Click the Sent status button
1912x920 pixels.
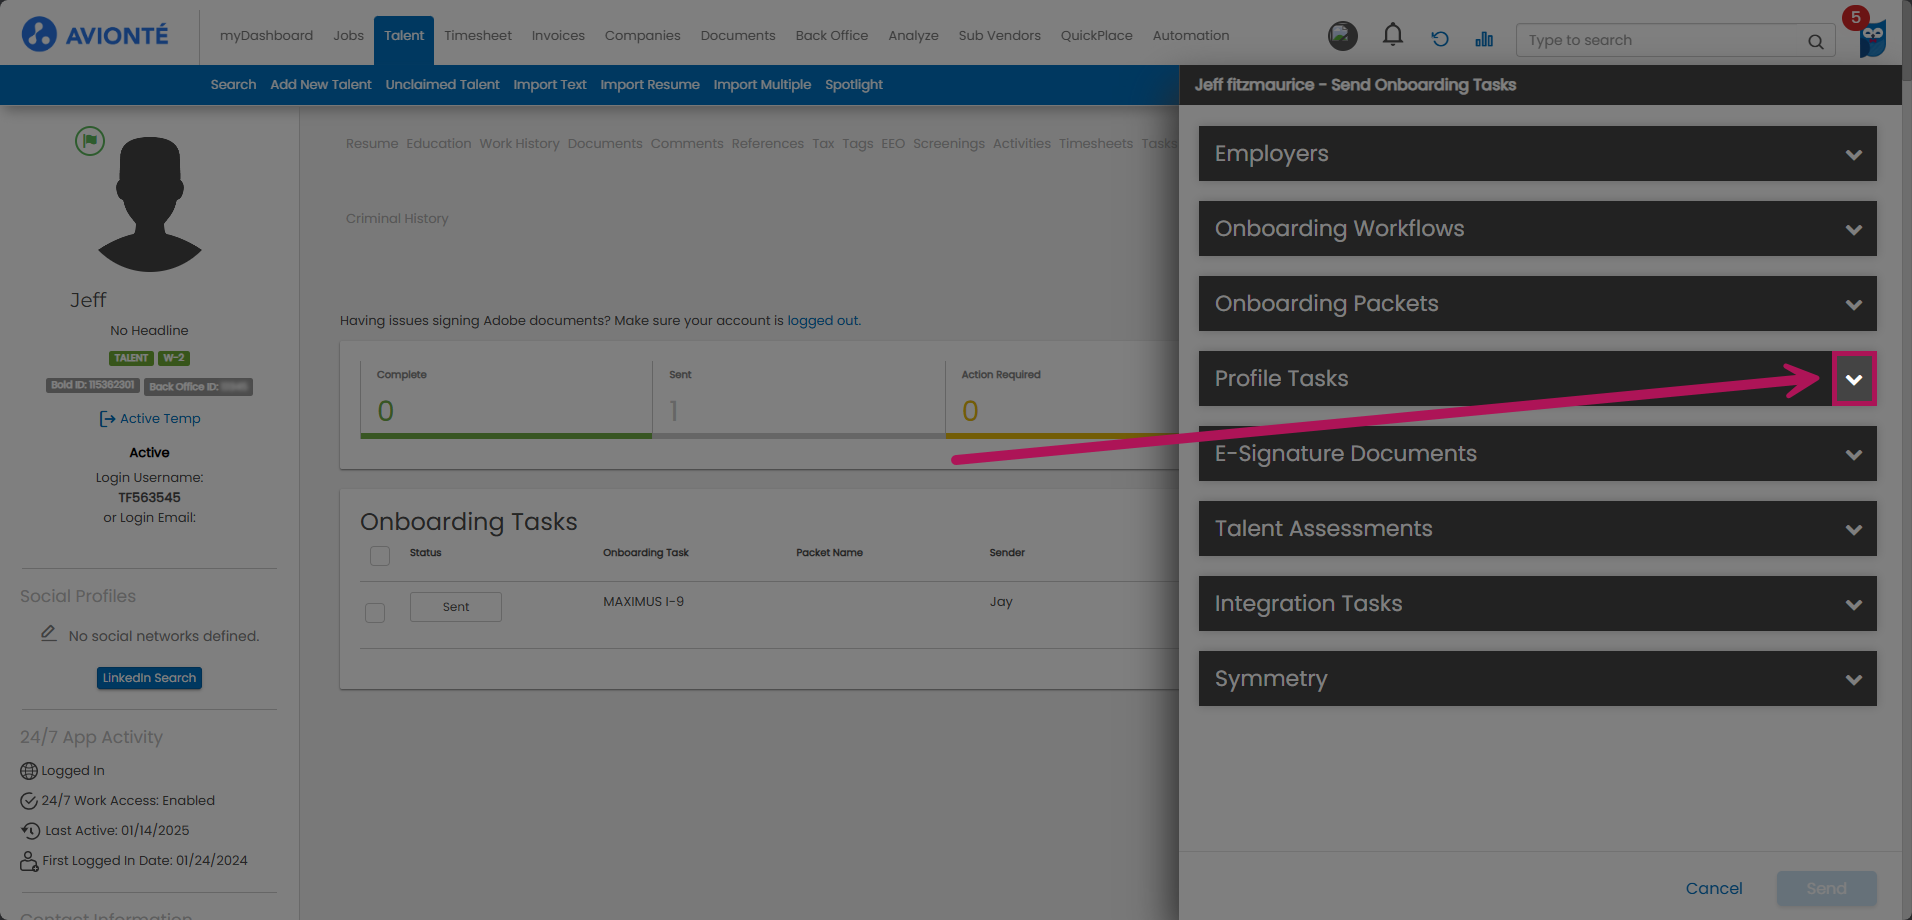tap(456, 607)
